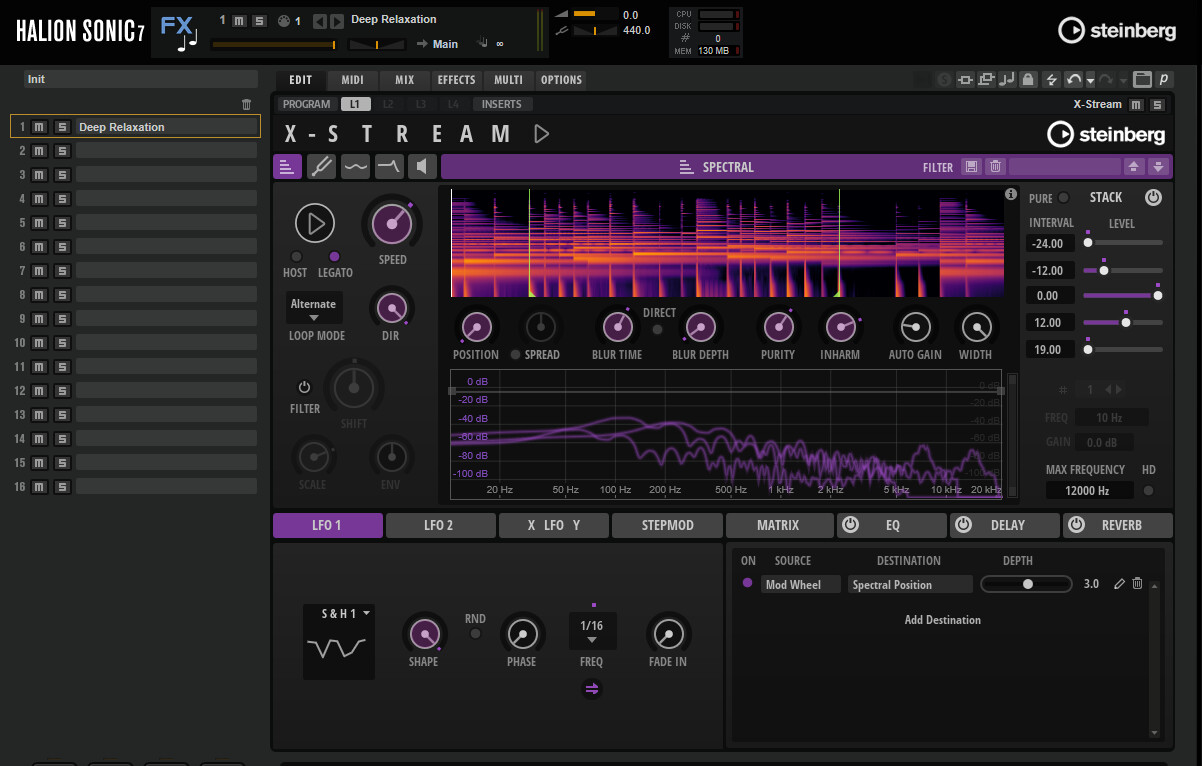
Task: Open the 1/16 FREQ dropdown
Action: [x=591, y=631]
